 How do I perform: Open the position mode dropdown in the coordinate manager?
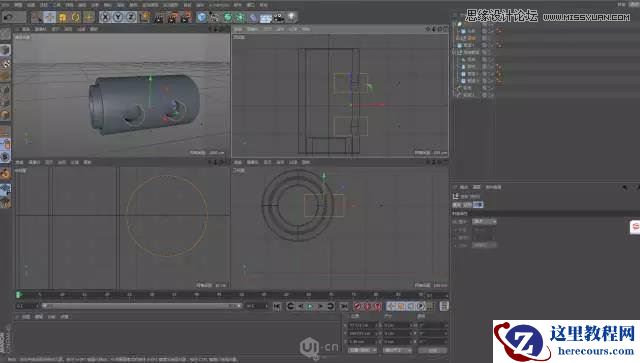pyautogui.click(x=362, y=350)
